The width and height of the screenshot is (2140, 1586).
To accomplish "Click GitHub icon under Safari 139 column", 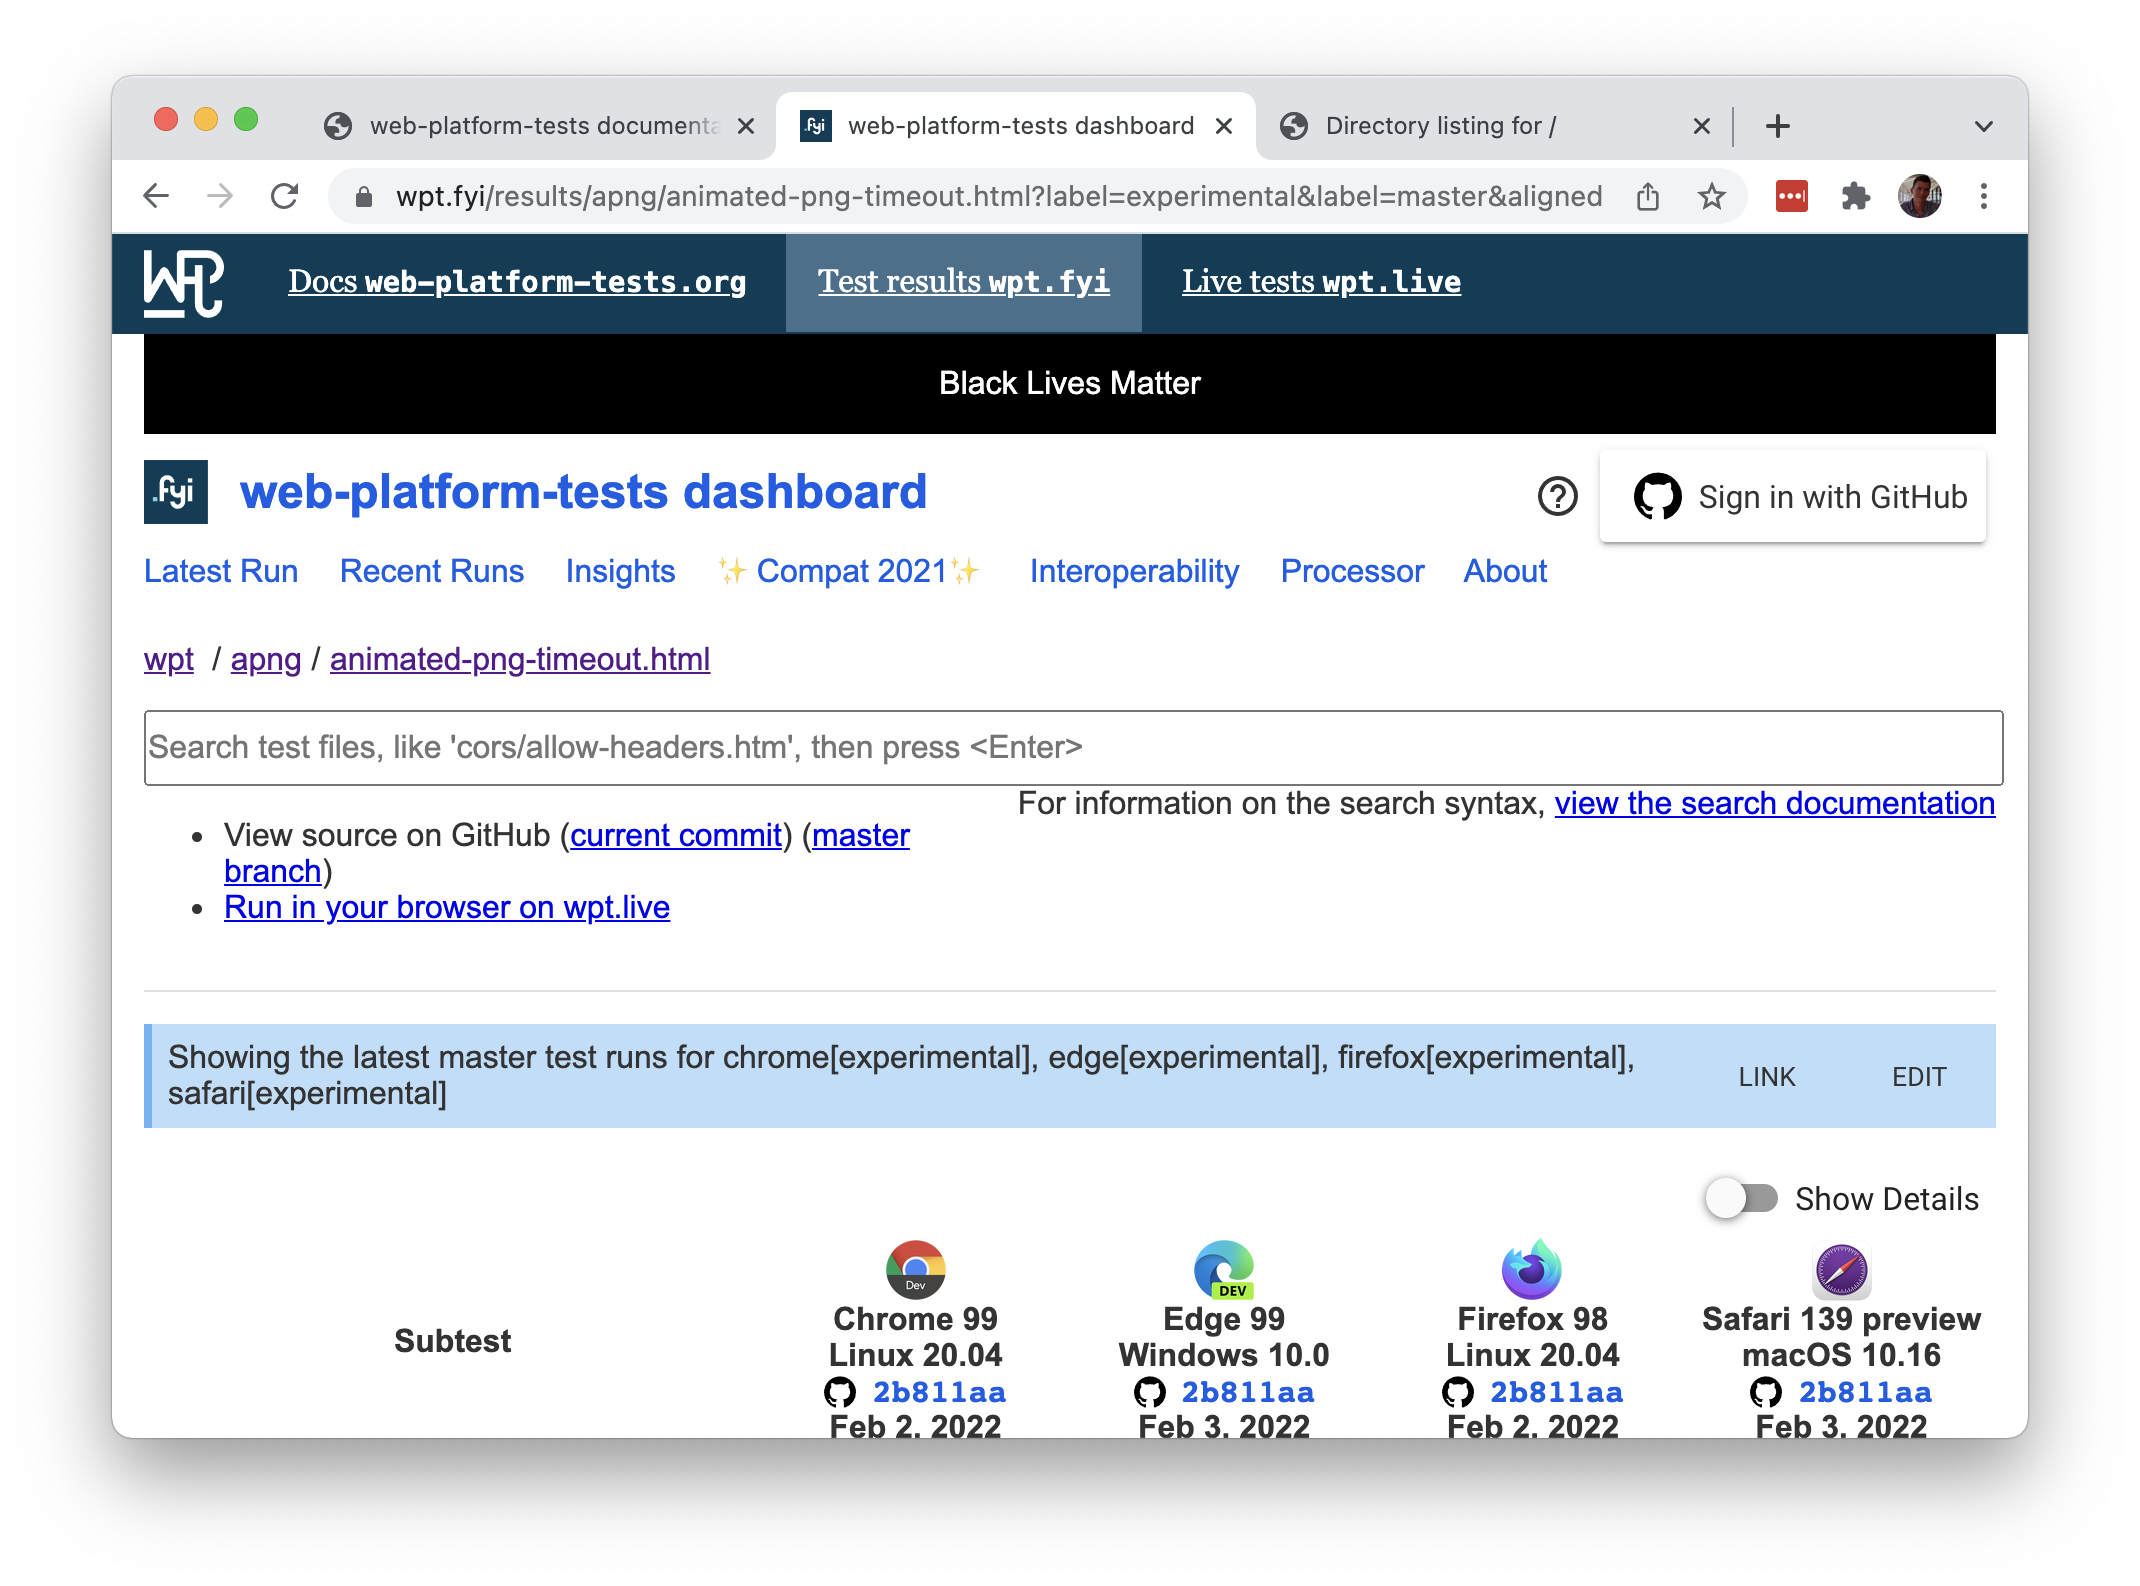I will point(1766,1392).
